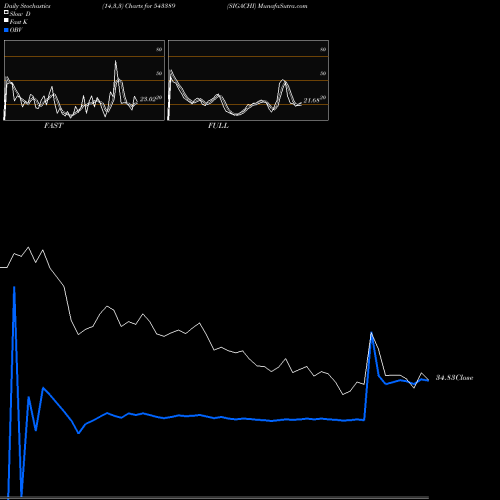Click the Slow D legend swatch

click(x=6, y=12)
